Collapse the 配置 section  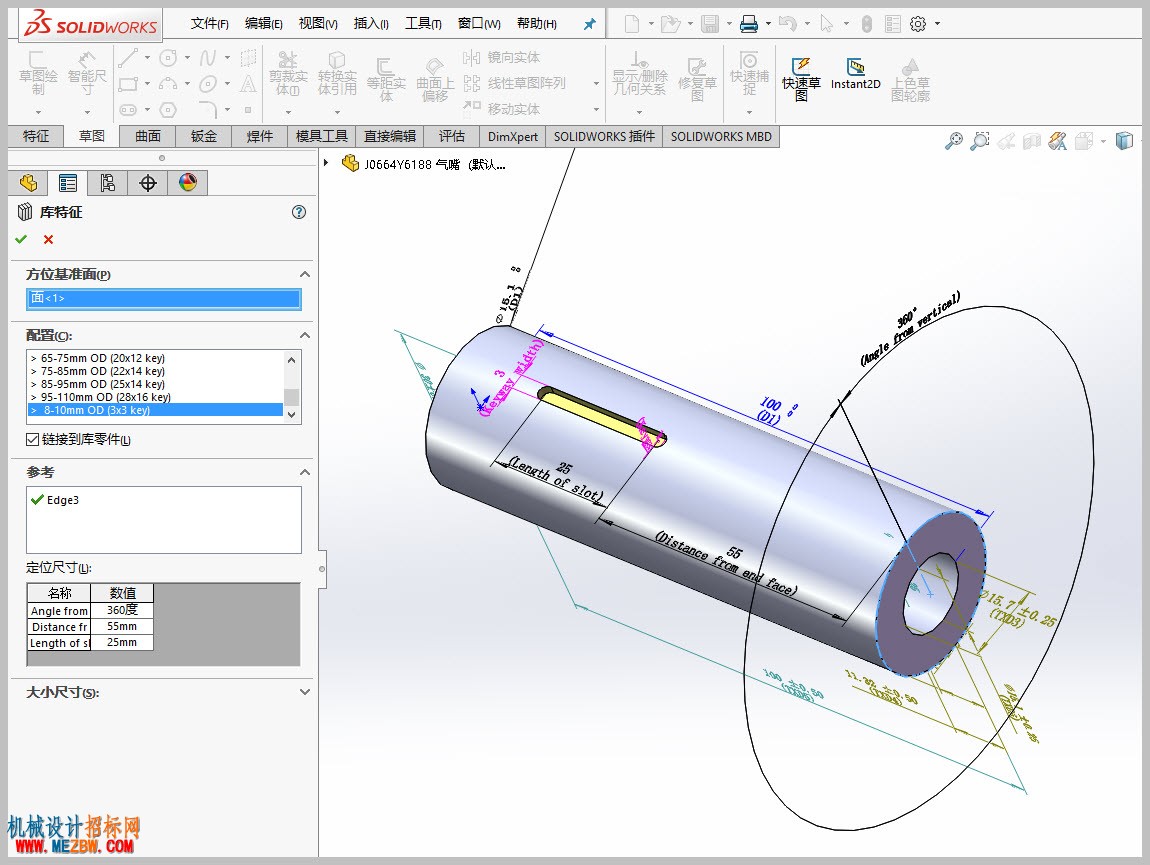(x=305, y=335)
